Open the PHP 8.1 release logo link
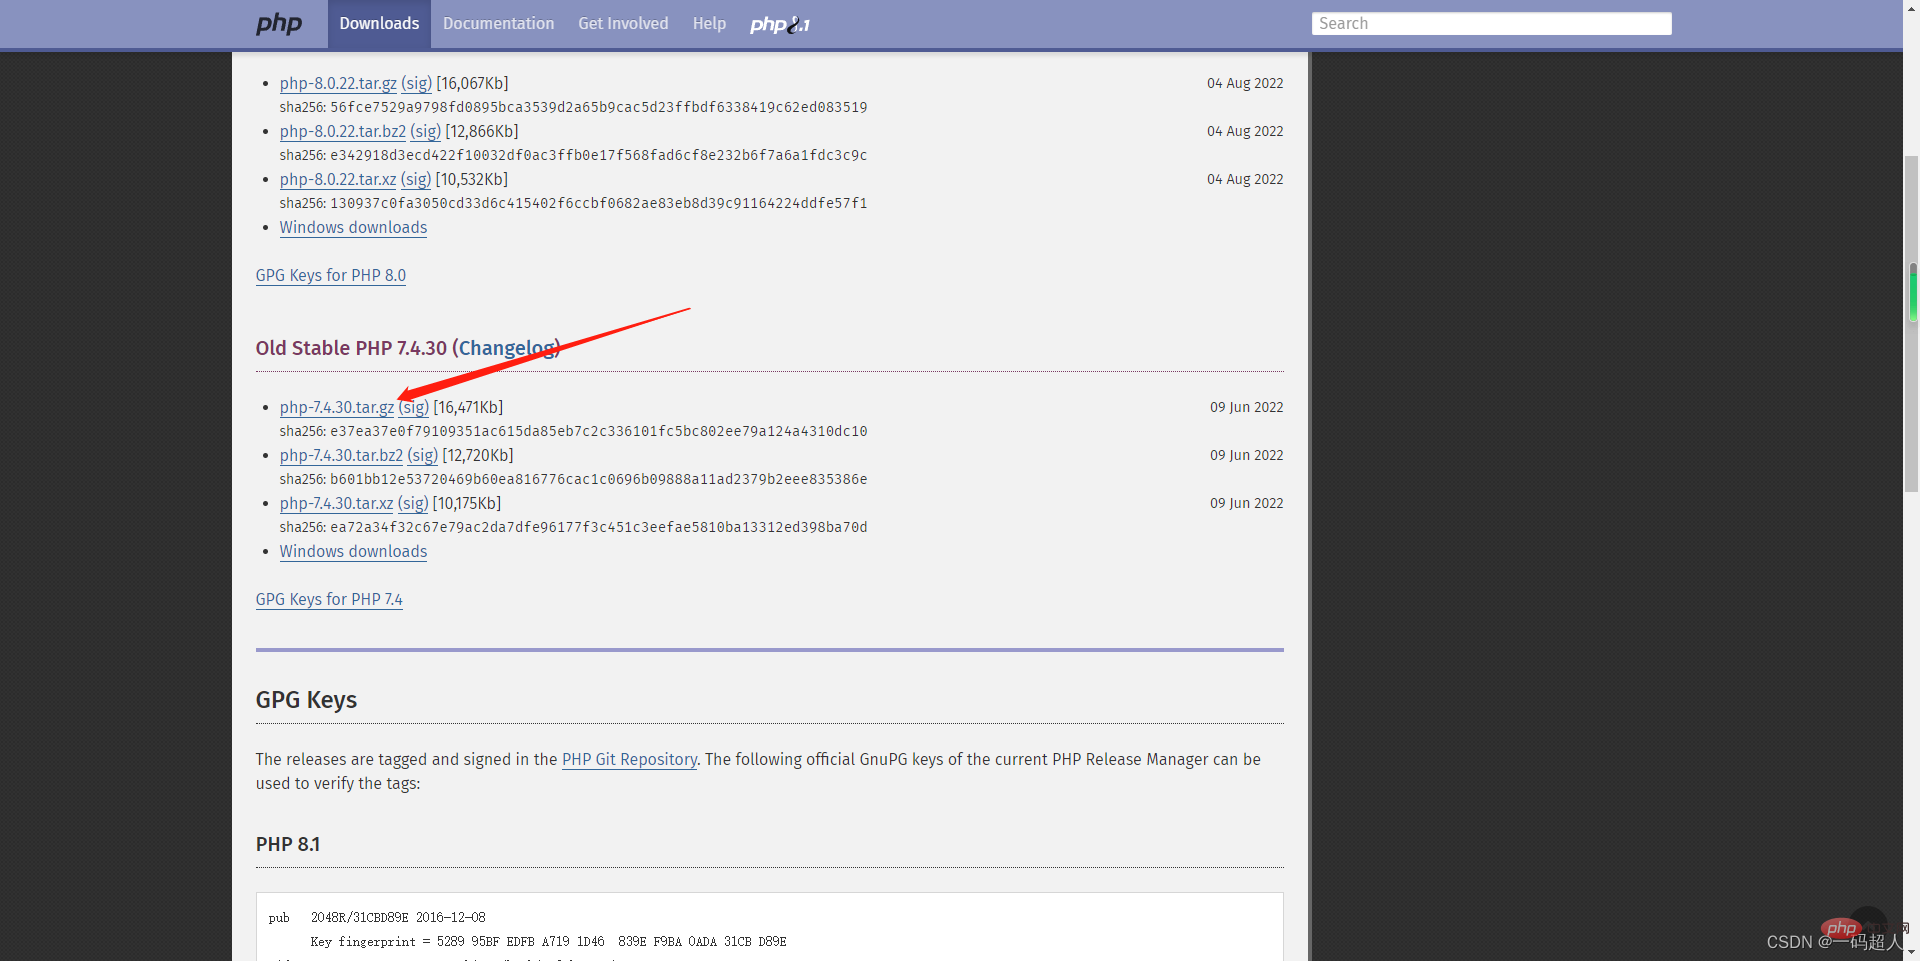Viewport: 1920px width, 961px height. click(780, 24)
